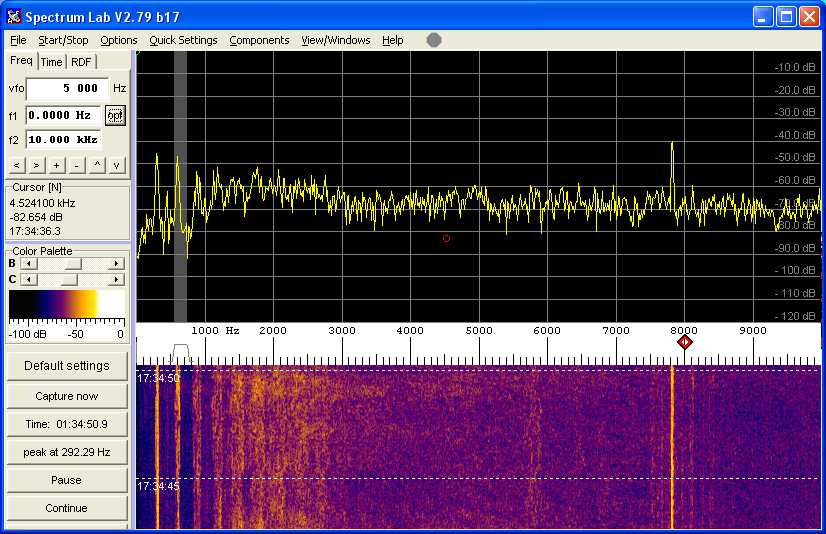
Task: Click the gray status indicator circle in menu bar
Action: pyautogui.click(x=434, y=40)
